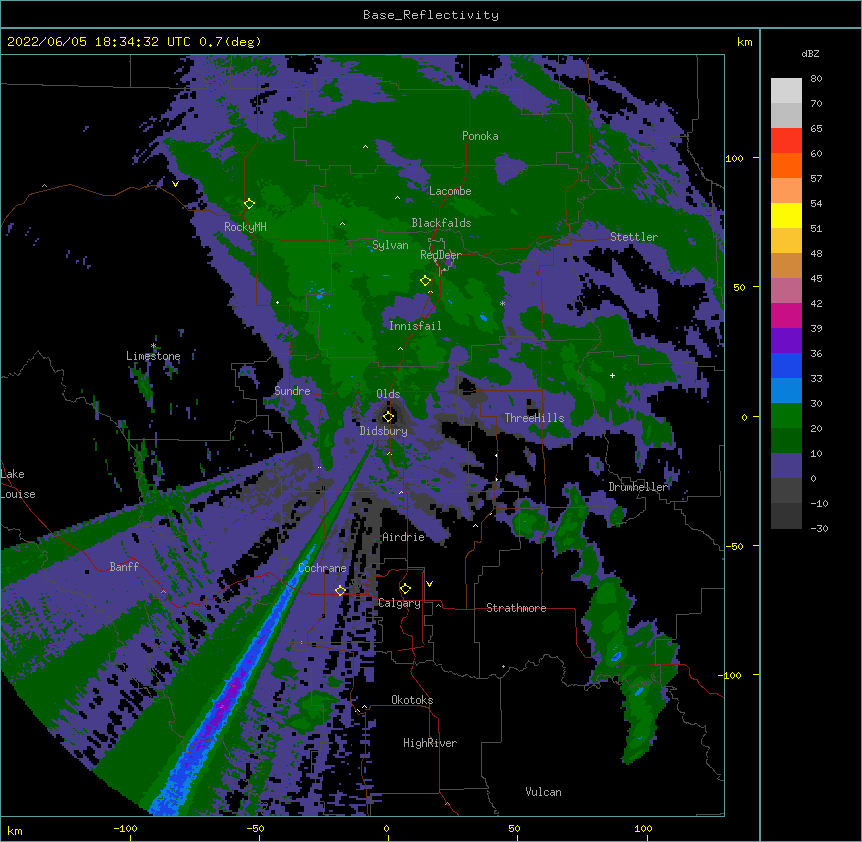Screen dimensions: 862x842
Task: Select the Blackfalds label
Action: coord(441,223)
